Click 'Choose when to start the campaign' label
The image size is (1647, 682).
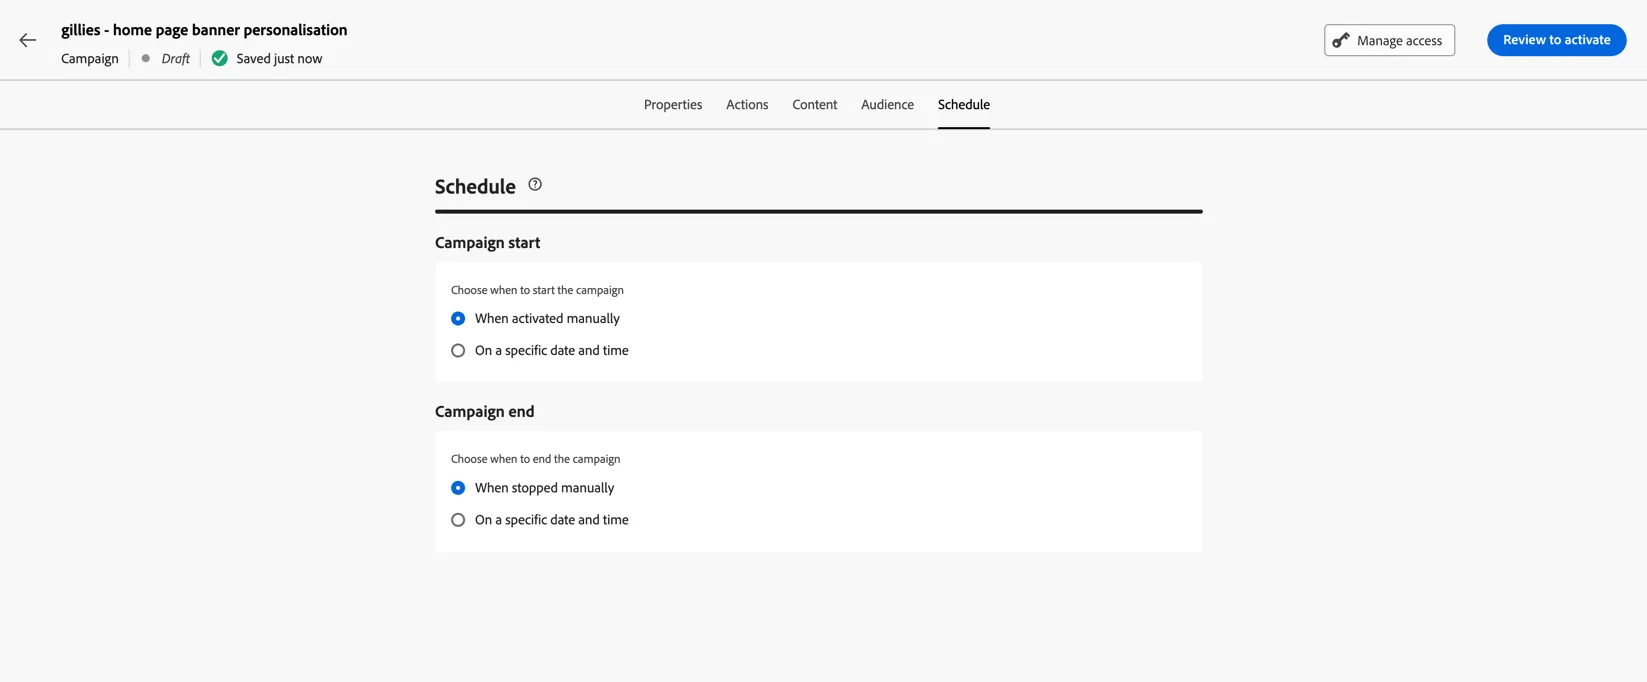[537, 290]
